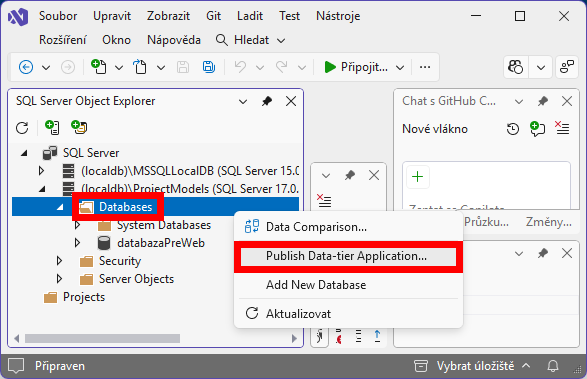Click the Open File toolbar icon
Viewport: 587px width, 379px height.
tap(140, 67)
